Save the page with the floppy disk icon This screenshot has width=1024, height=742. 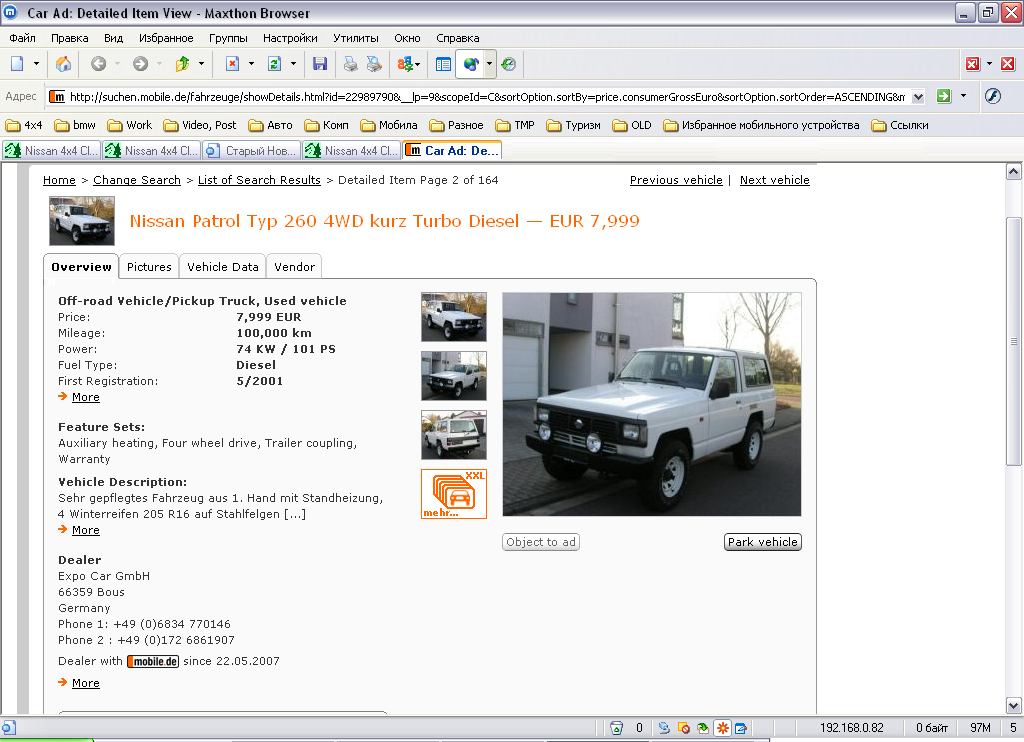320,63
